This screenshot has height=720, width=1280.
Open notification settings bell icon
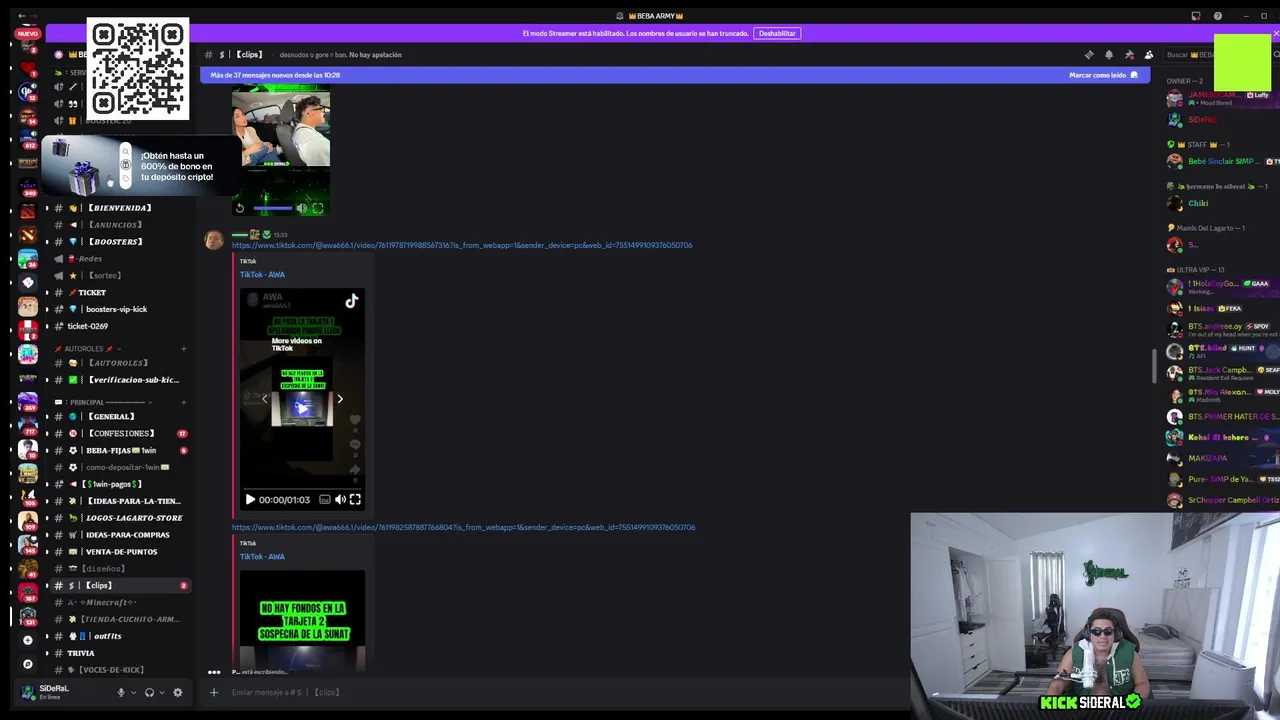click(x=1109, y=55)
